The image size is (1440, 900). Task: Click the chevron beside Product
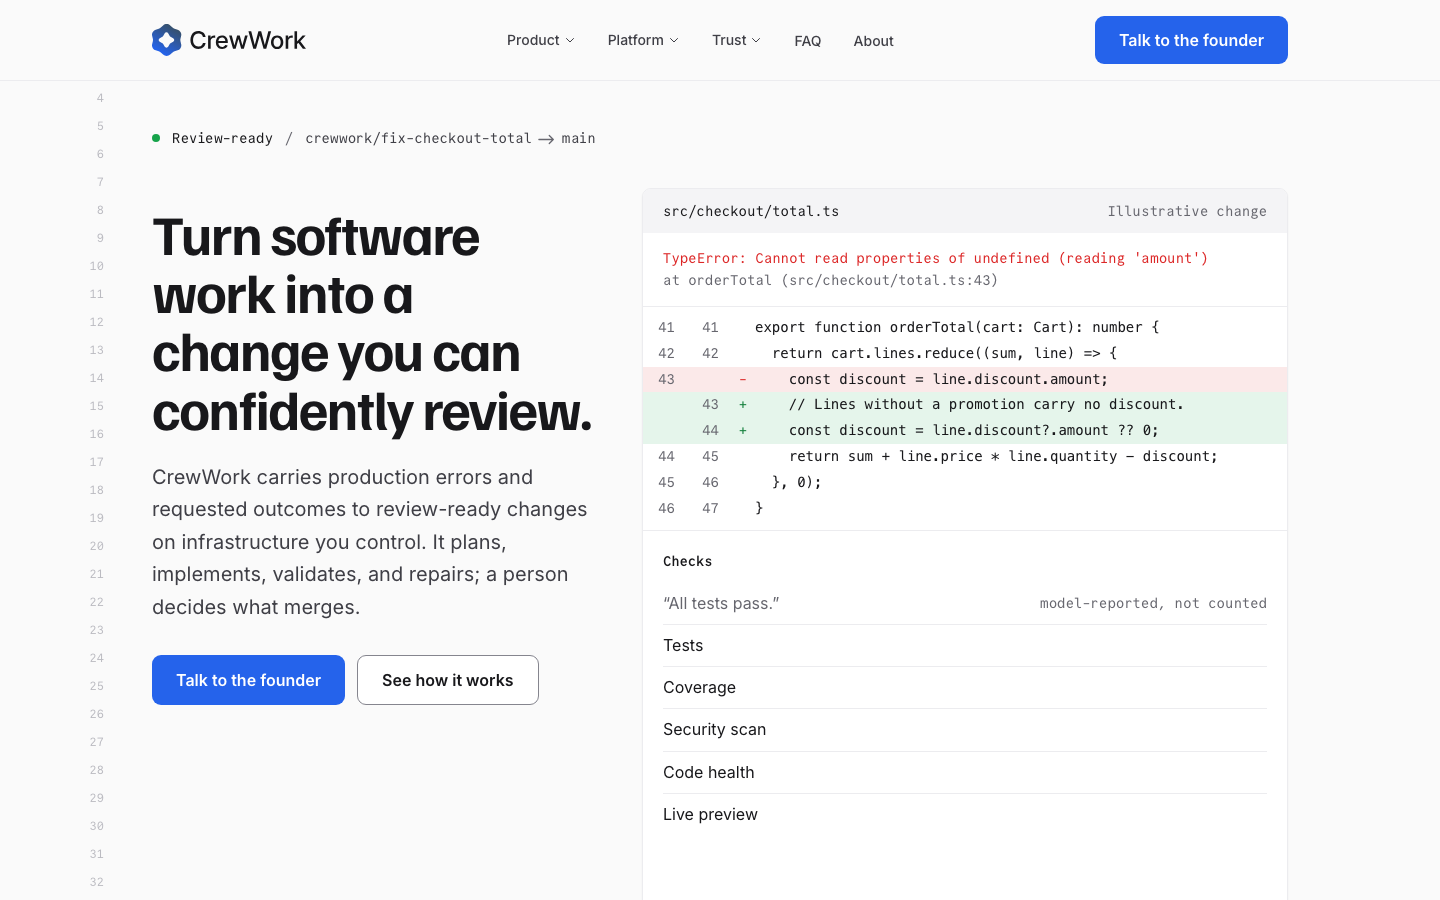pos(570,40)
